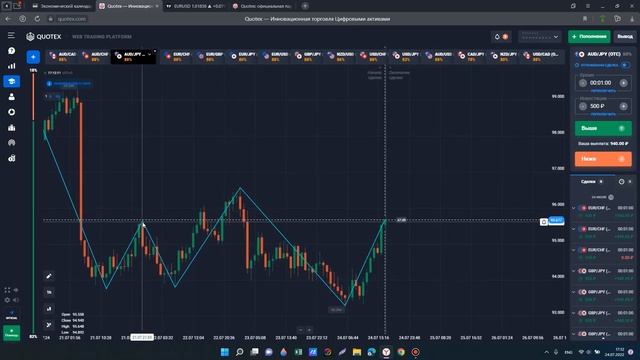This screenshot has height=360, width=640.
Task: Switch to GBP/JPY asset tab
Action: coord(308,57)
